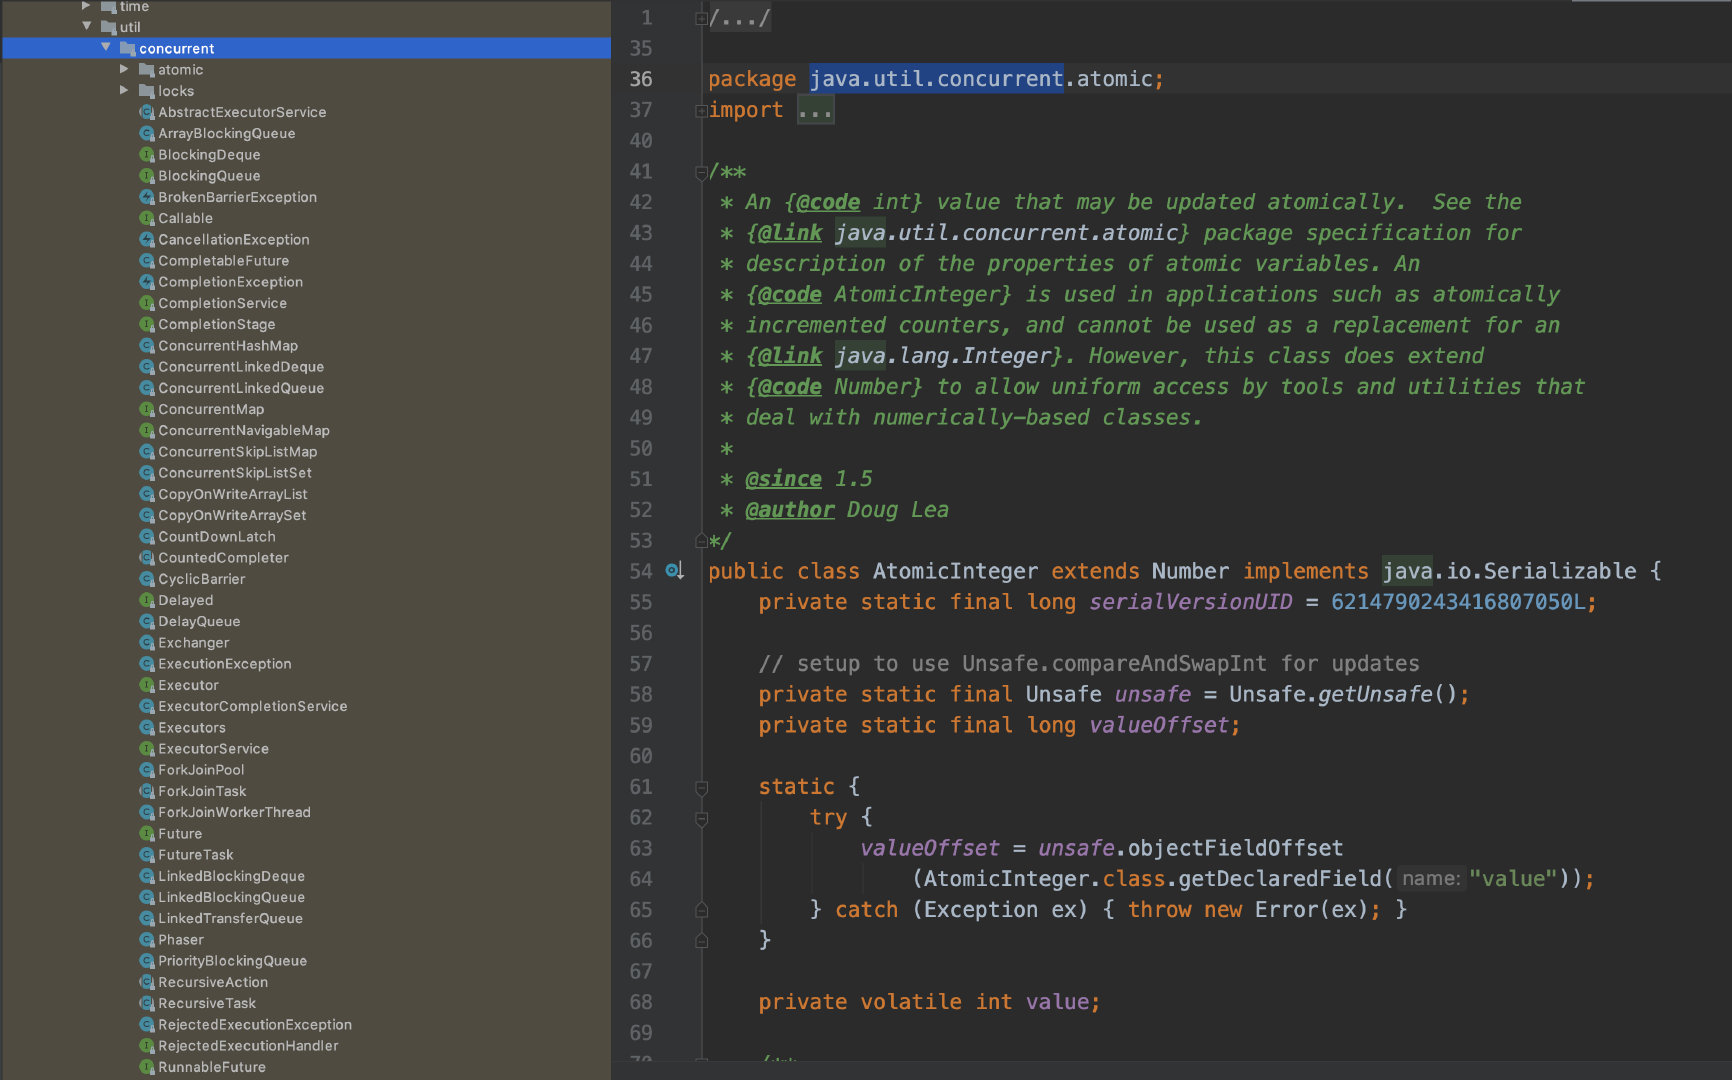The height and width of the screenshot is (1080, 1732).
Task: Collapse the concurrent package arrow
Action: pos(106,47)
